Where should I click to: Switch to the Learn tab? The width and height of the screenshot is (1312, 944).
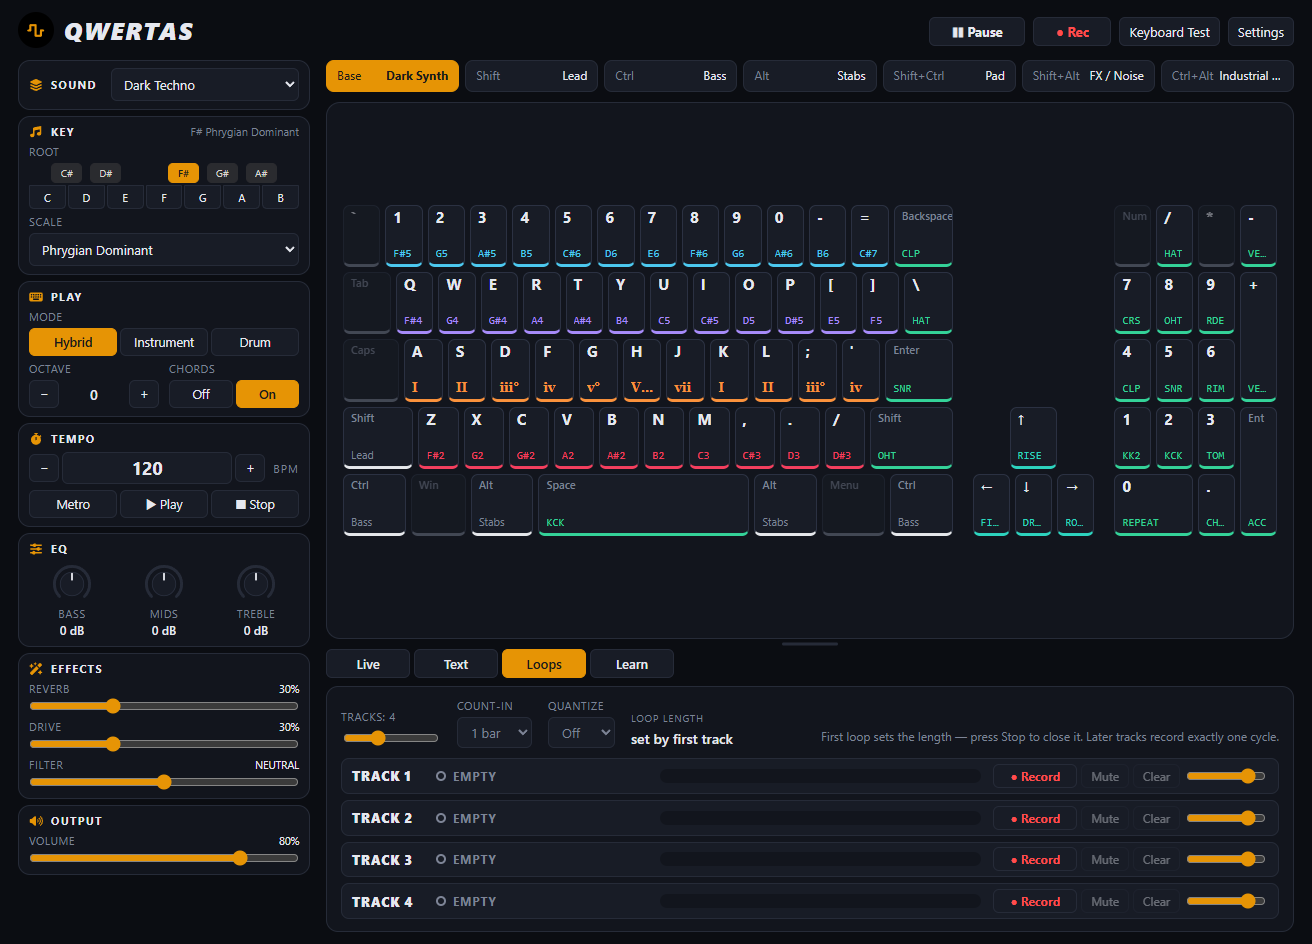[x=632, y=664]
